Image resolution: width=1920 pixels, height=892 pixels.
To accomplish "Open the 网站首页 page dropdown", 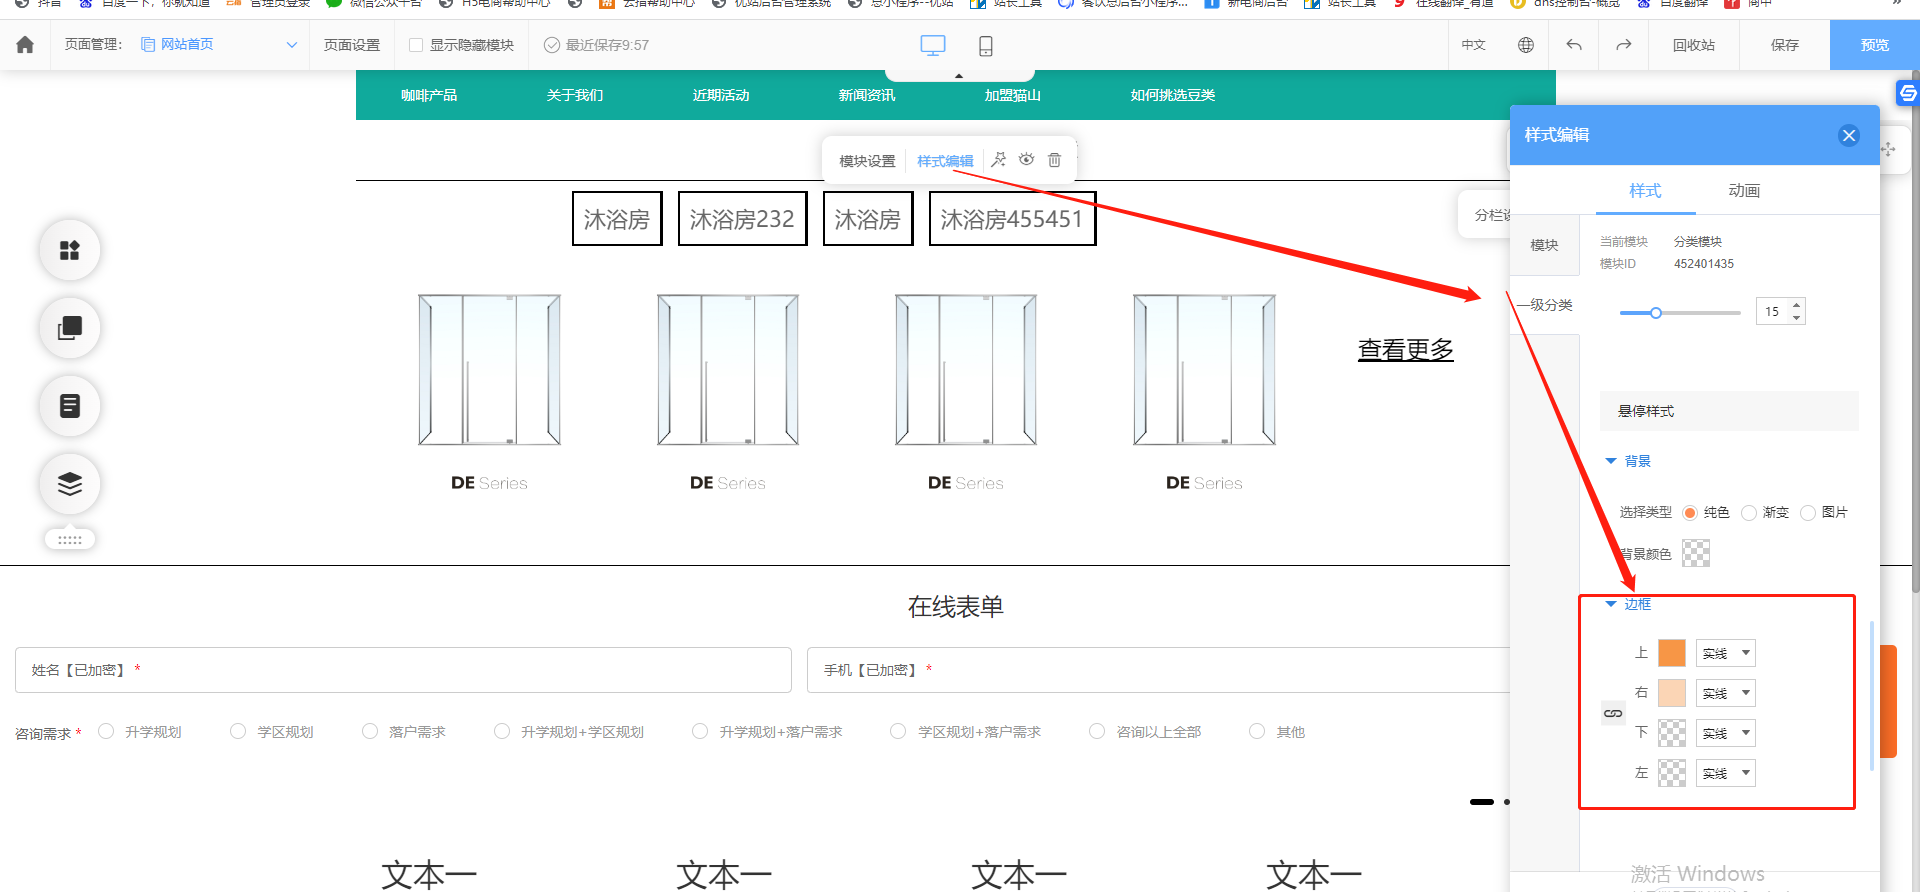I will (x=219, y=45).
